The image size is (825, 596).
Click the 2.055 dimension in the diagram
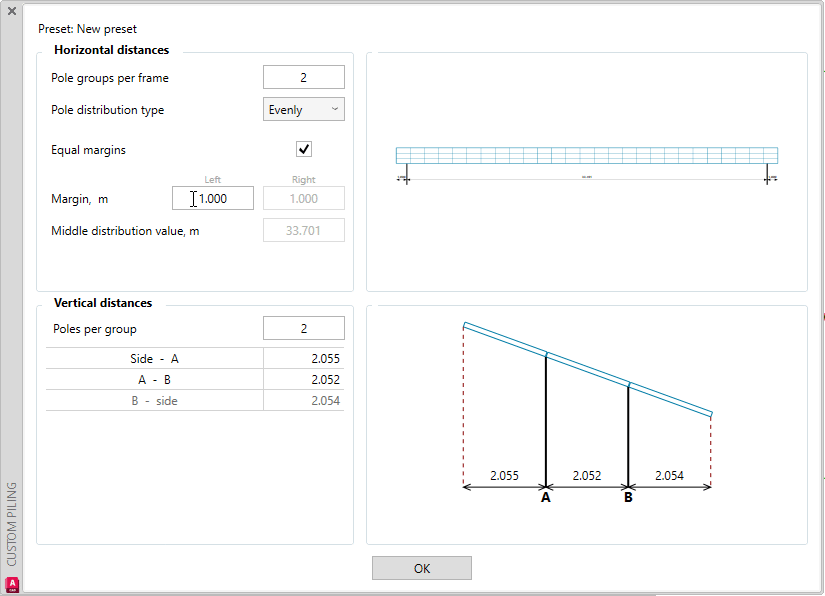[x=504, y=476]
